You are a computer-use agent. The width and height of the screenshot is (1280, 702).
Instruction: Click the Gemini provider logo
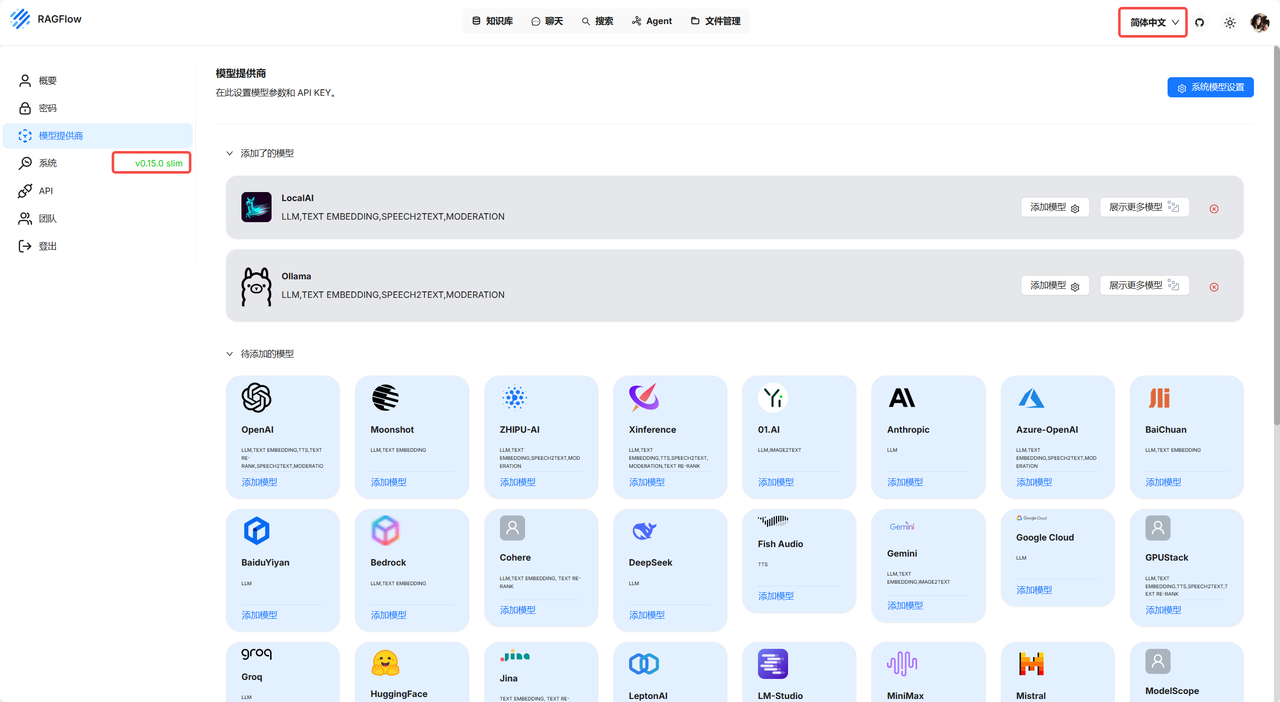902,526
